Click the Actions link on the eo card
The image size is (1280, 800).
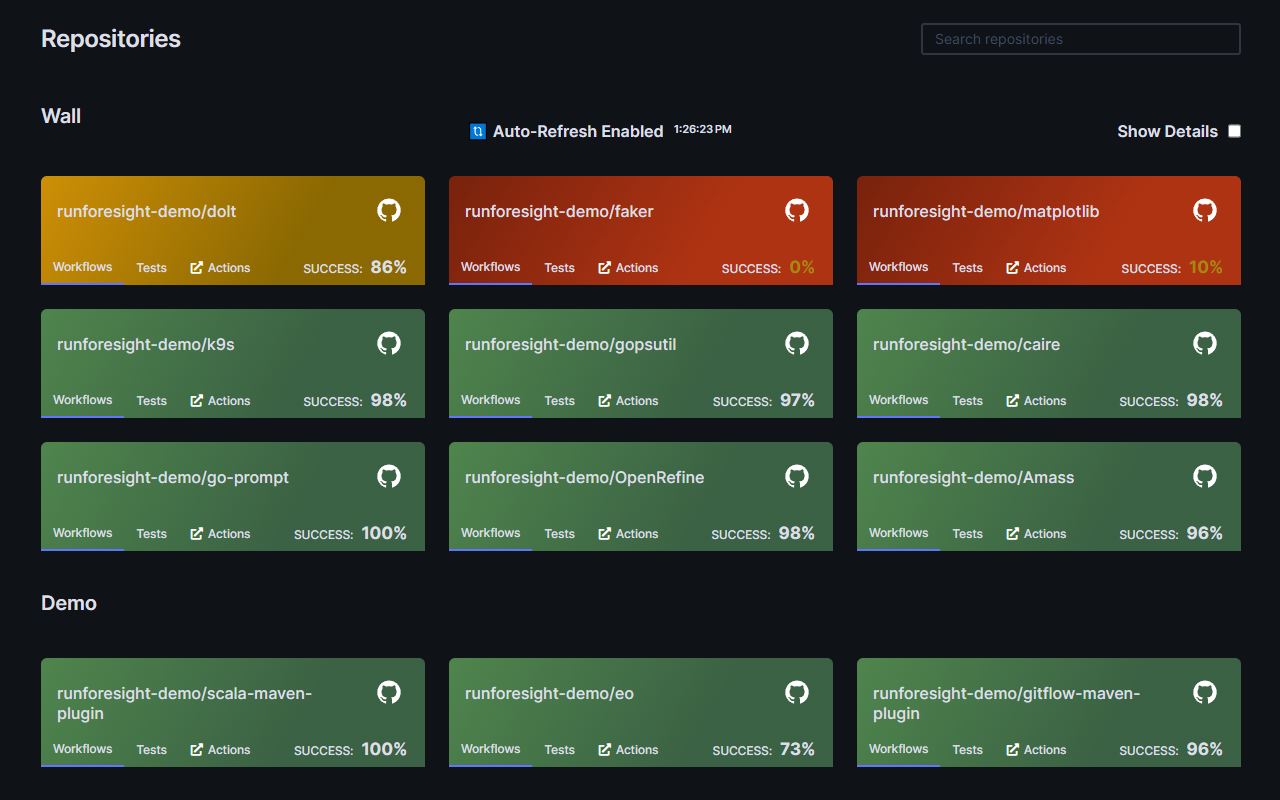click(636, 749)
